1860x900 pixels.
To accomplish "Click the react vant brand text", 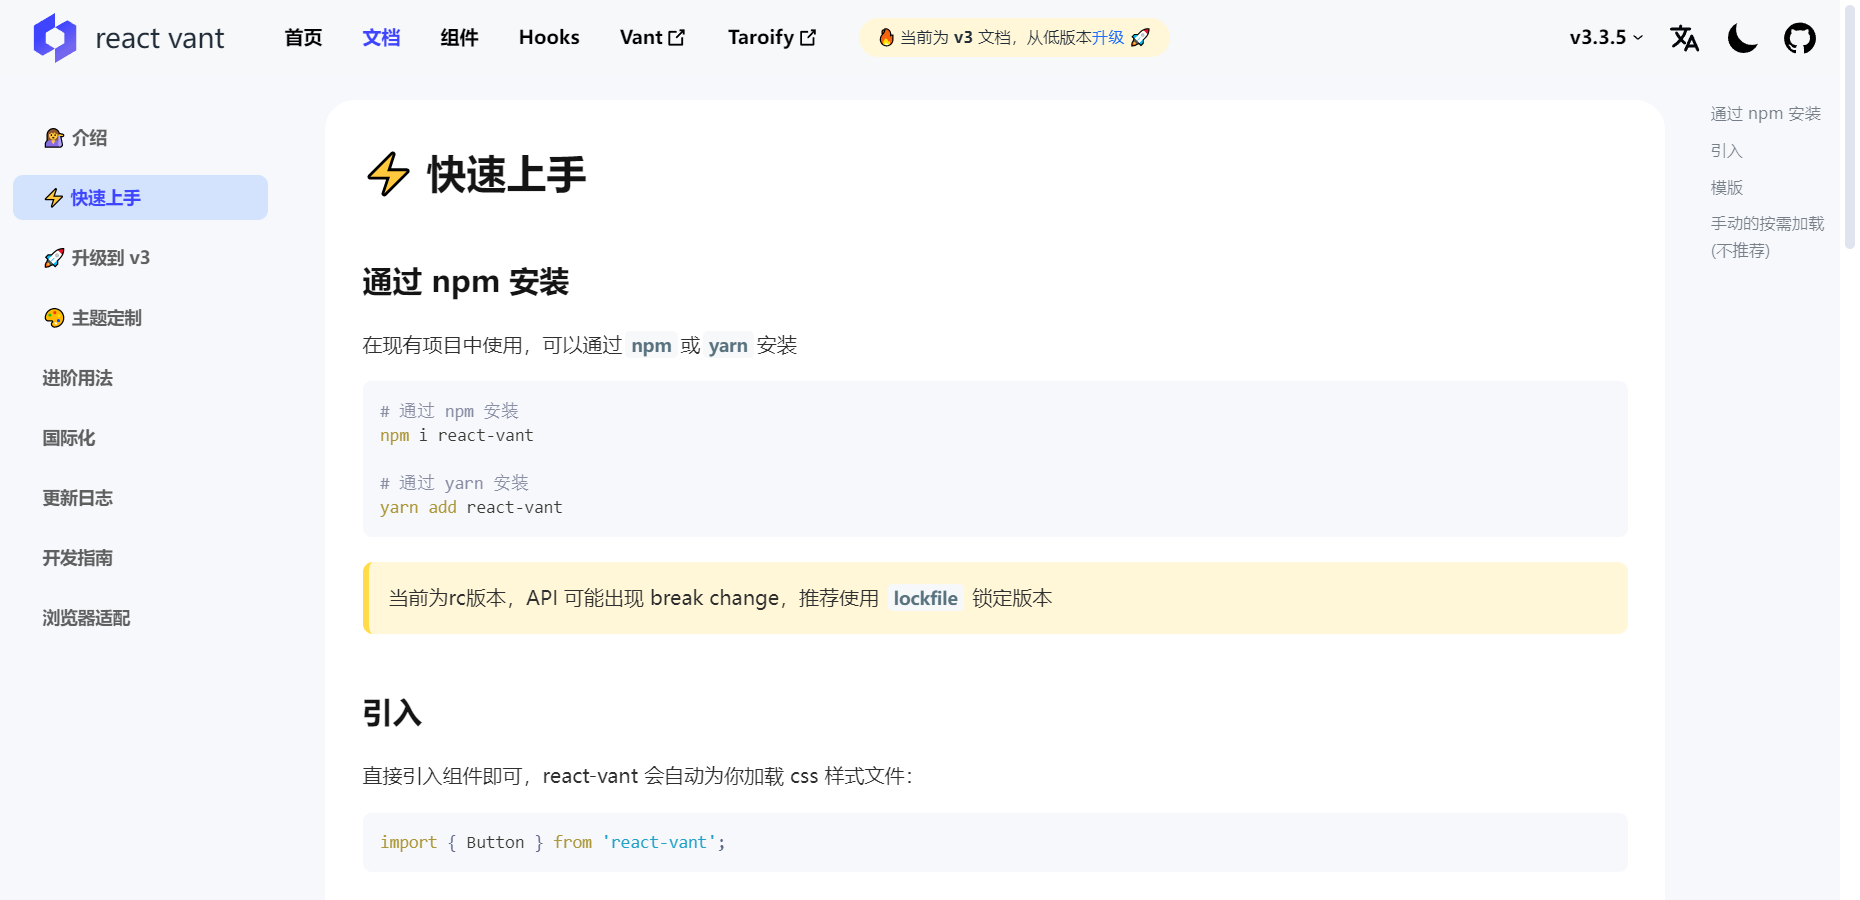I will point(159,38).
